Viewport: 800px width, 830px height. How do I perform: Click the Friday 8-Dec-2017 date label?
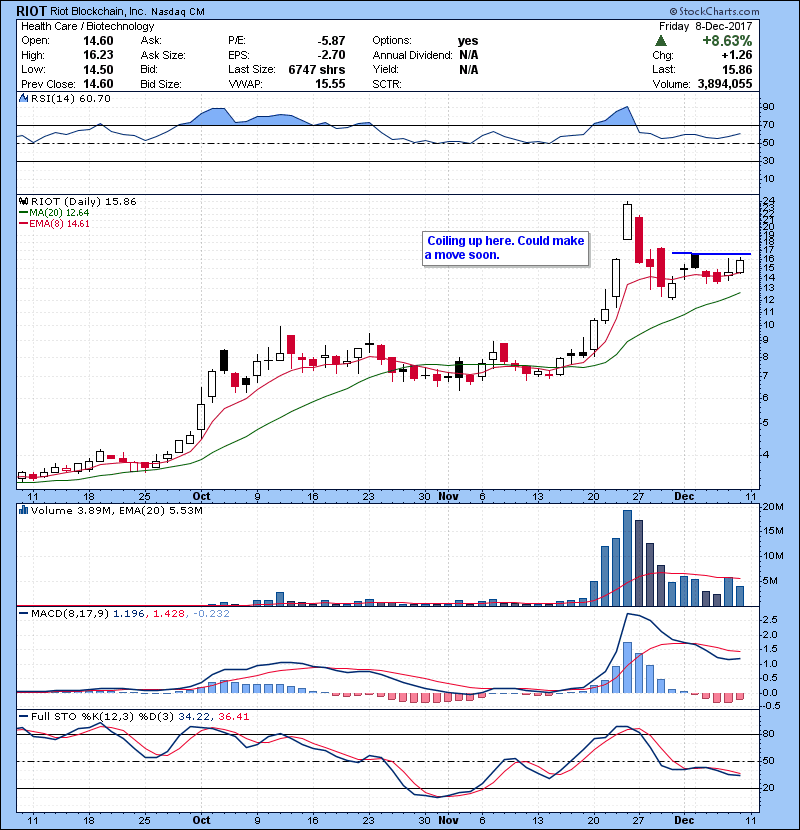click(705, 26)
